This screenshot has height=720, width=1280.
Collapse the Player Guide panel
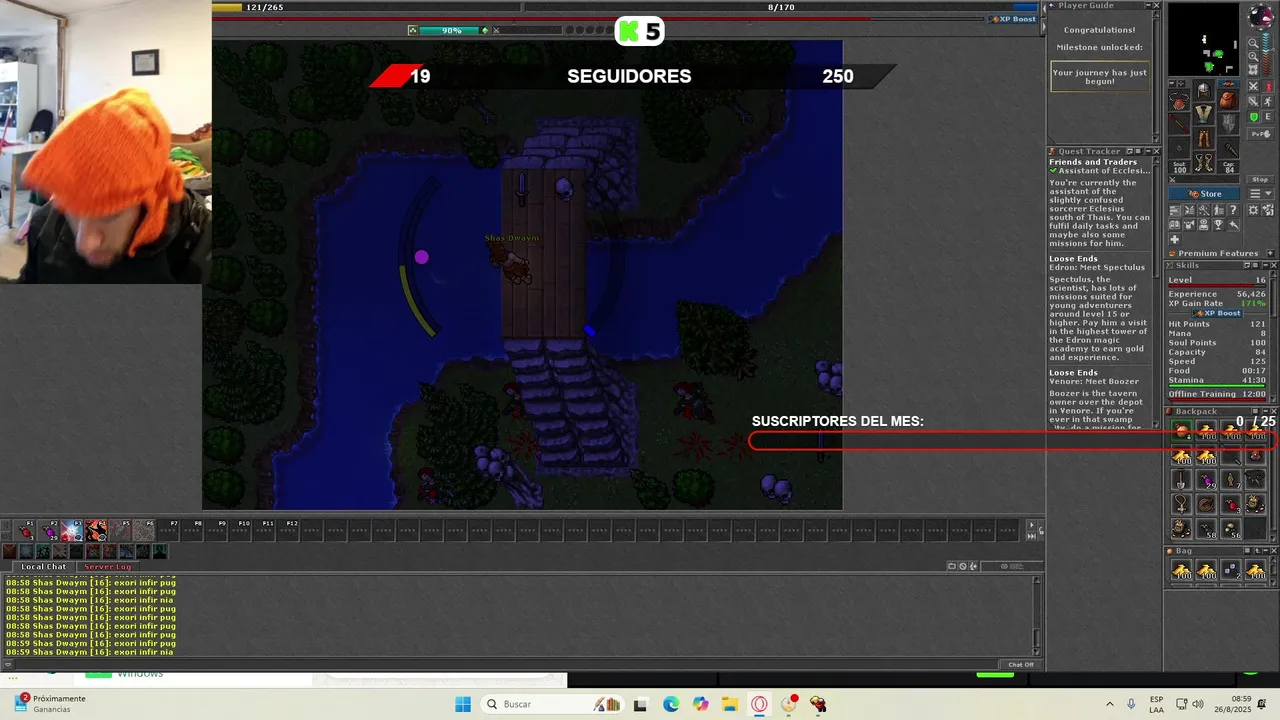tap(1147, 6)
